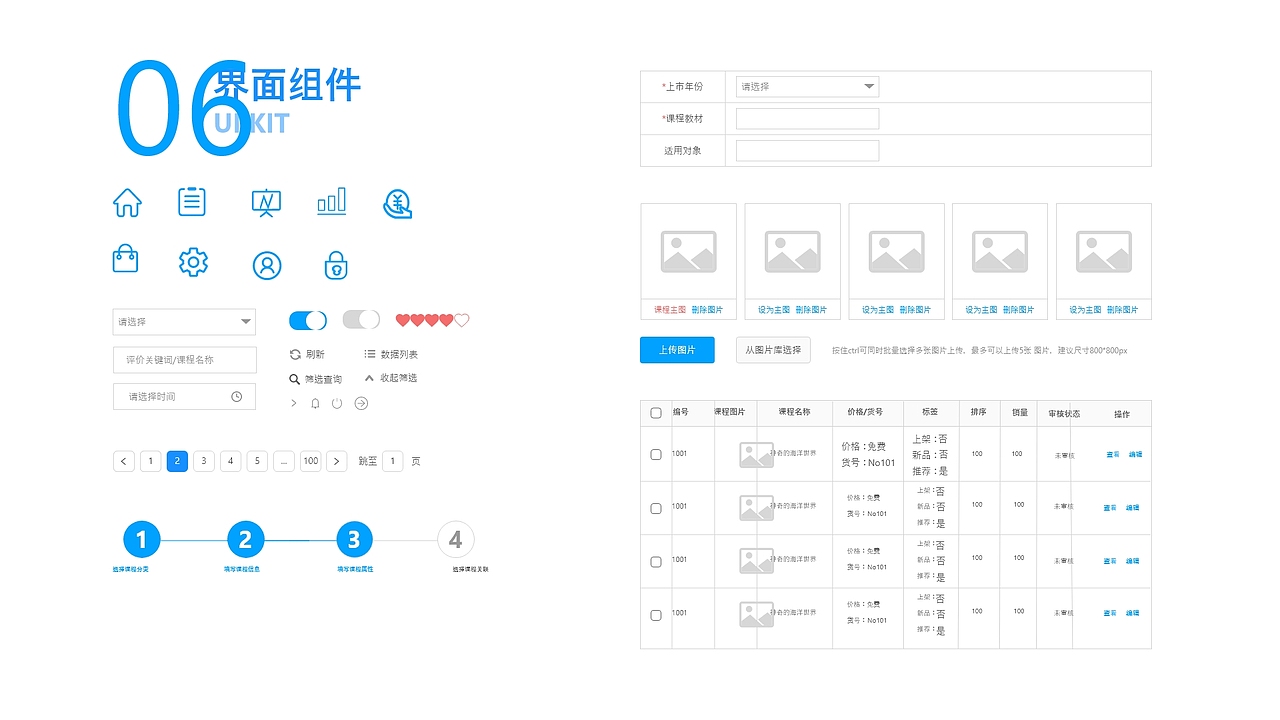
Task: Click the small power icon
Action: [x=337, y=403]
